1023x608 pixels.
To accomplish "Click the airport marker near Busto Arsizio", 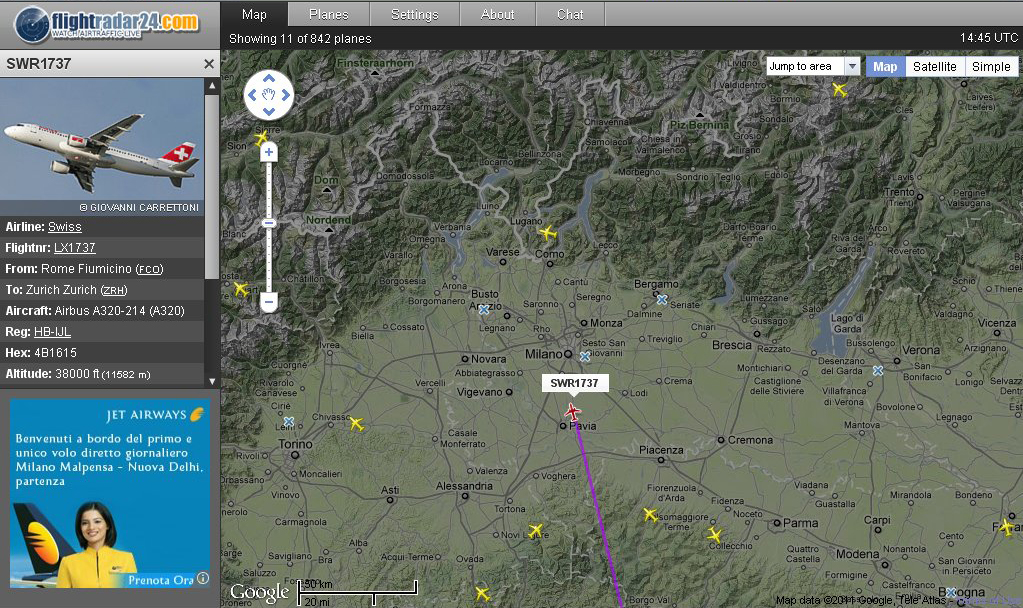I will 483,310.
